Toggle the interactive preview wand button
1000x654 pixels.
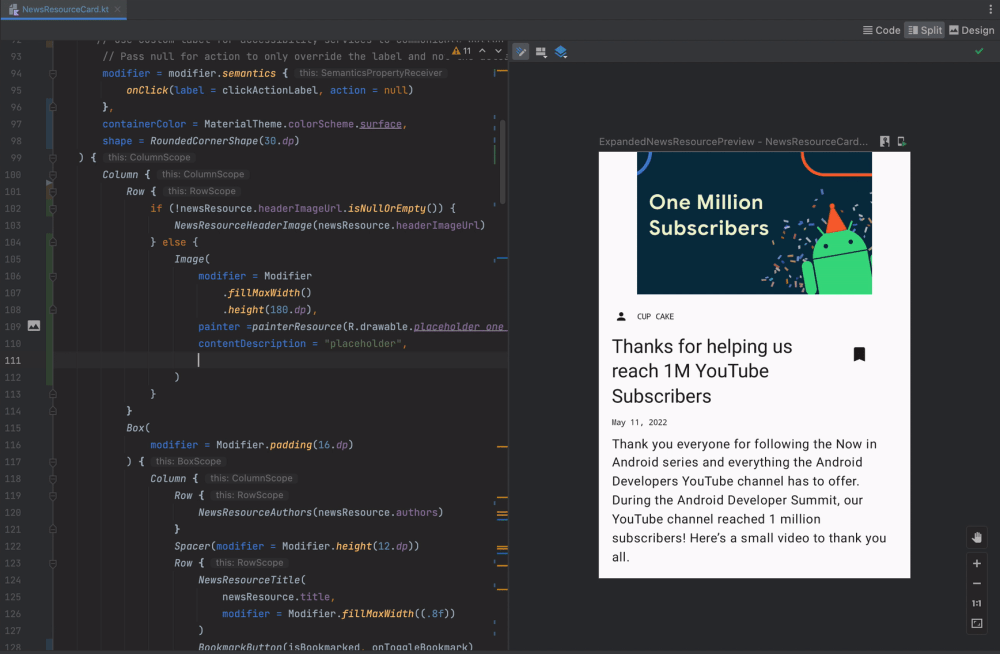tap(521, 51)
